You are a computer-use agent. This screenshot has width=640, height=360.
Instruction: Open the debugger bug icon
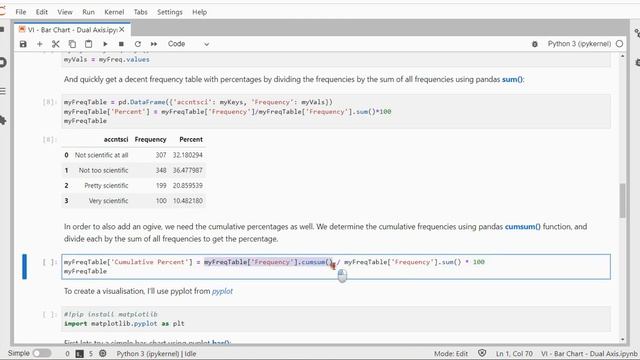(x=535, y=44)
